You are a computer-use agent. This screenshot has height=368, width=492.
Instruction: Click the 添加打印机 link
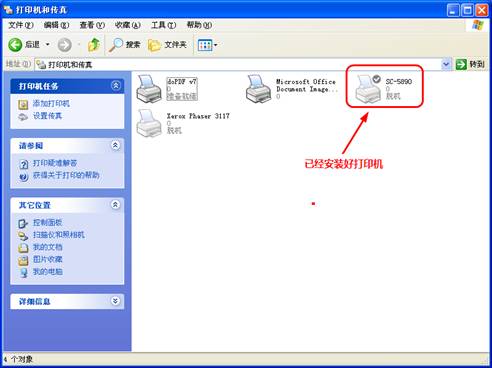(51, 104)
